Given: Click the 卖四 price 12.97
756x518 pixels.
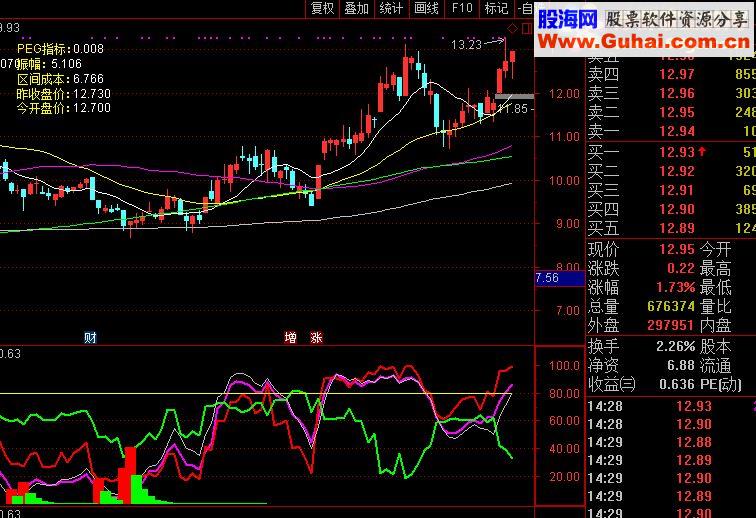Looking at the screenshot, I should coord(677,74).
